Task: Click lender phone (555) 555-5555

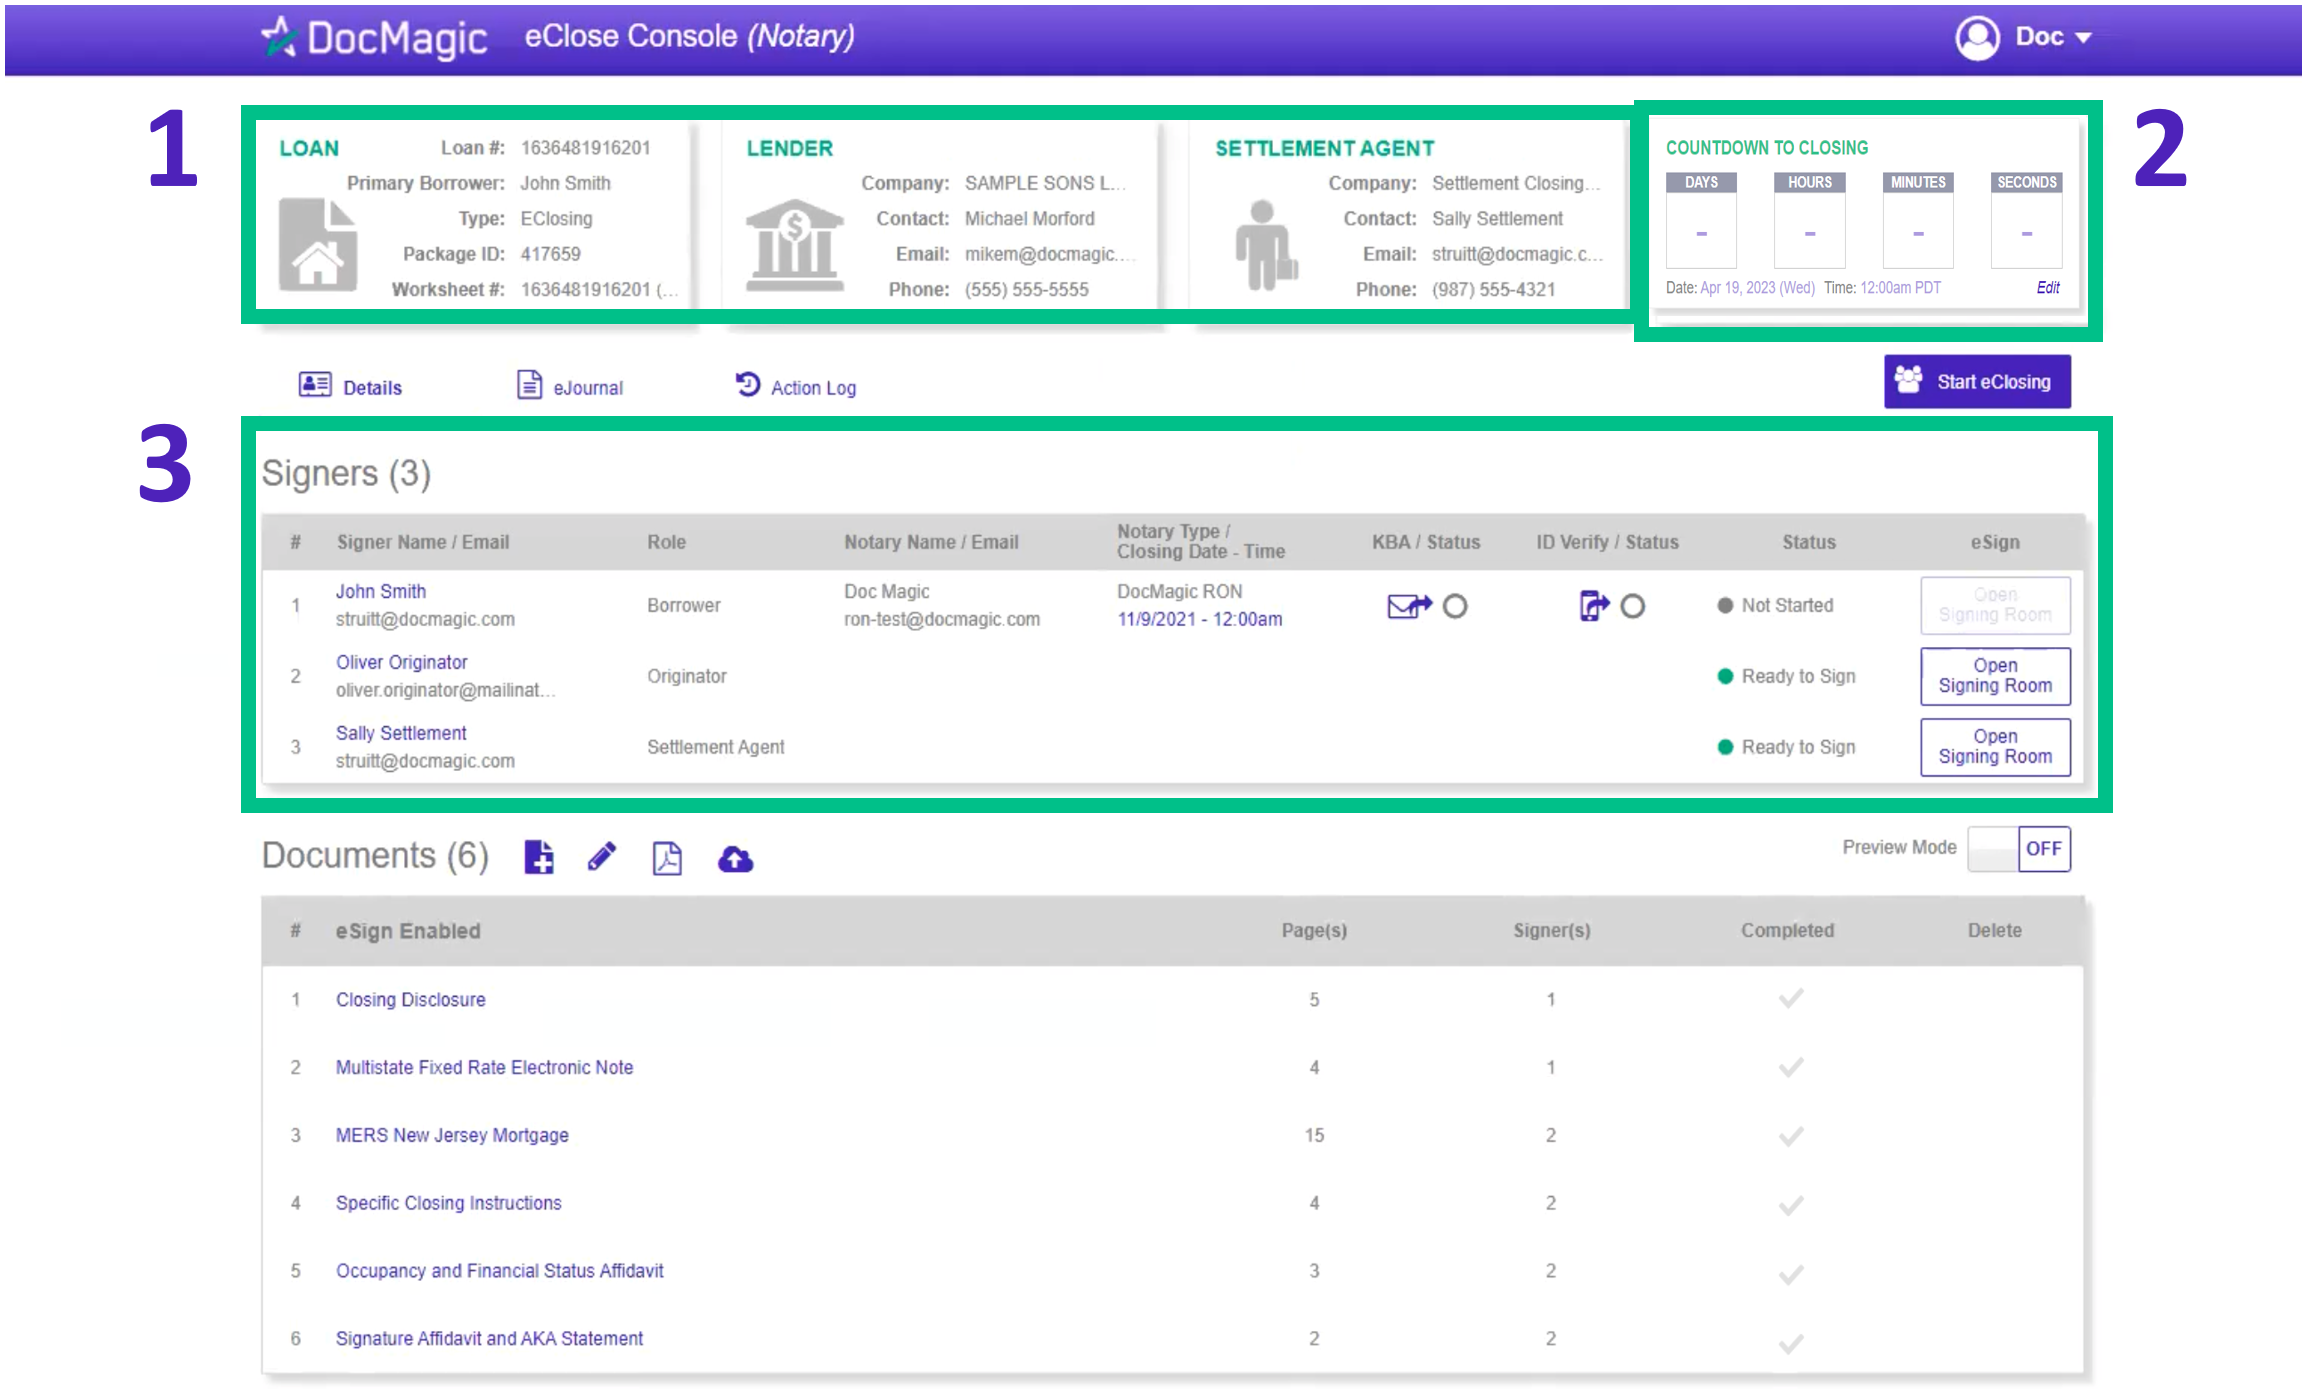Action: [1026, 290]
